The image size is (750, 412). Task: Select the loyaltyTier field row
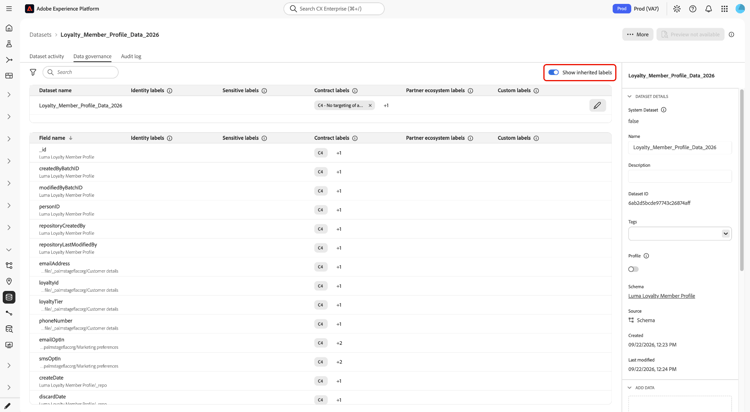(320, 305)
